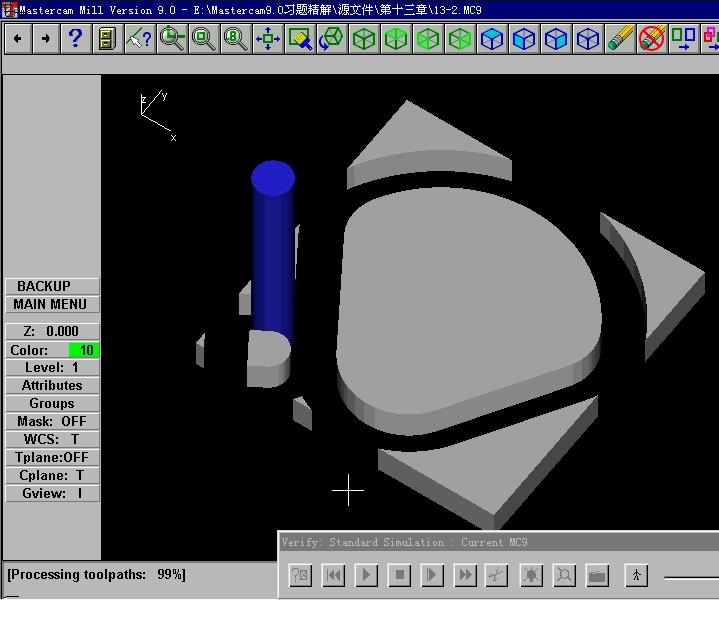Open the Gview: I selector
Image resolution: width=719 pixels, height=631 pixels.
(x=52, y=493)
